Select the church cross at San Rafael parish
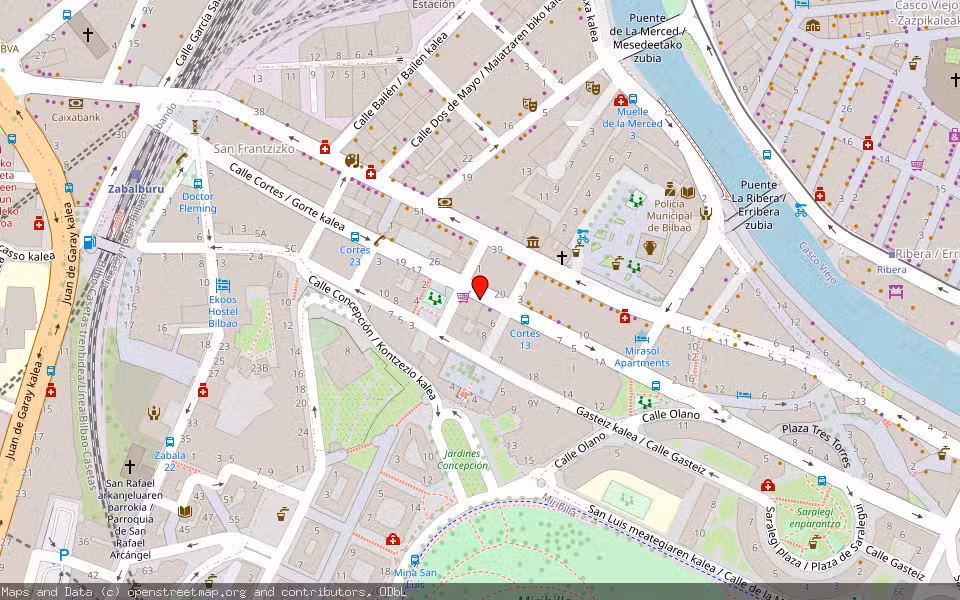This screenshot has height=600, width=960. point(130,467)
